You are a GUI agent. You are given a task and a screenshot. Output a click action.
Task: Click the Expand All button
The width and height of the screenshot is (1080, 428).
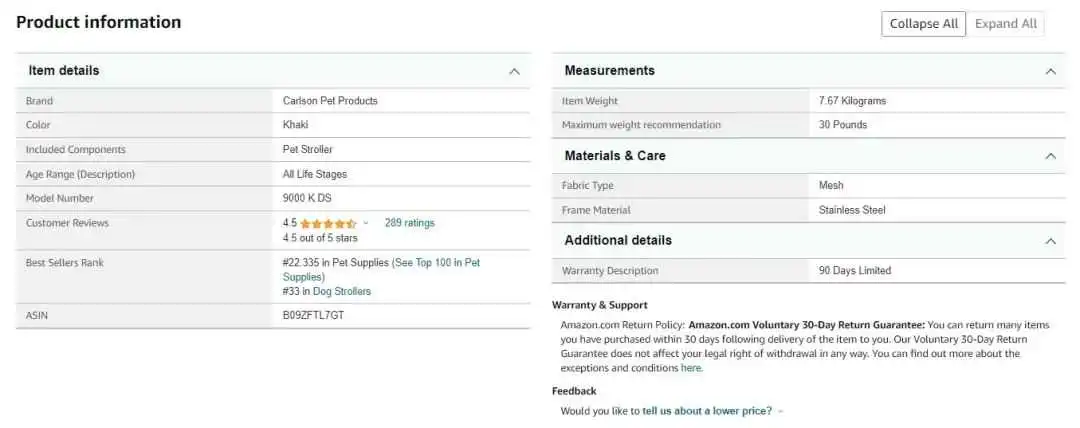pyautogui.click(x=1006, y=23)
